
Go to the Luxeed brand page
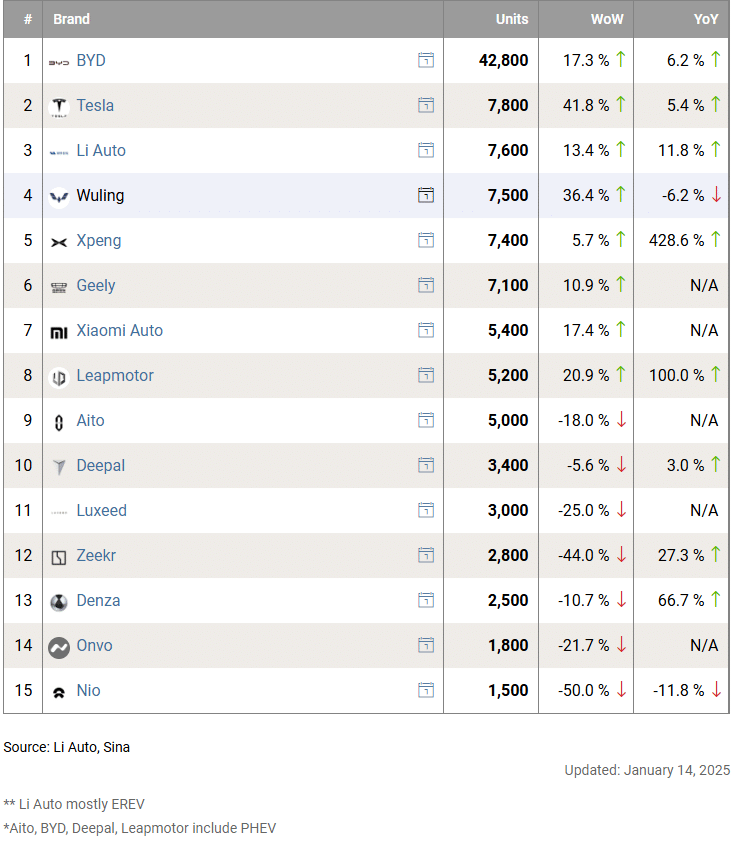point(102,511)
